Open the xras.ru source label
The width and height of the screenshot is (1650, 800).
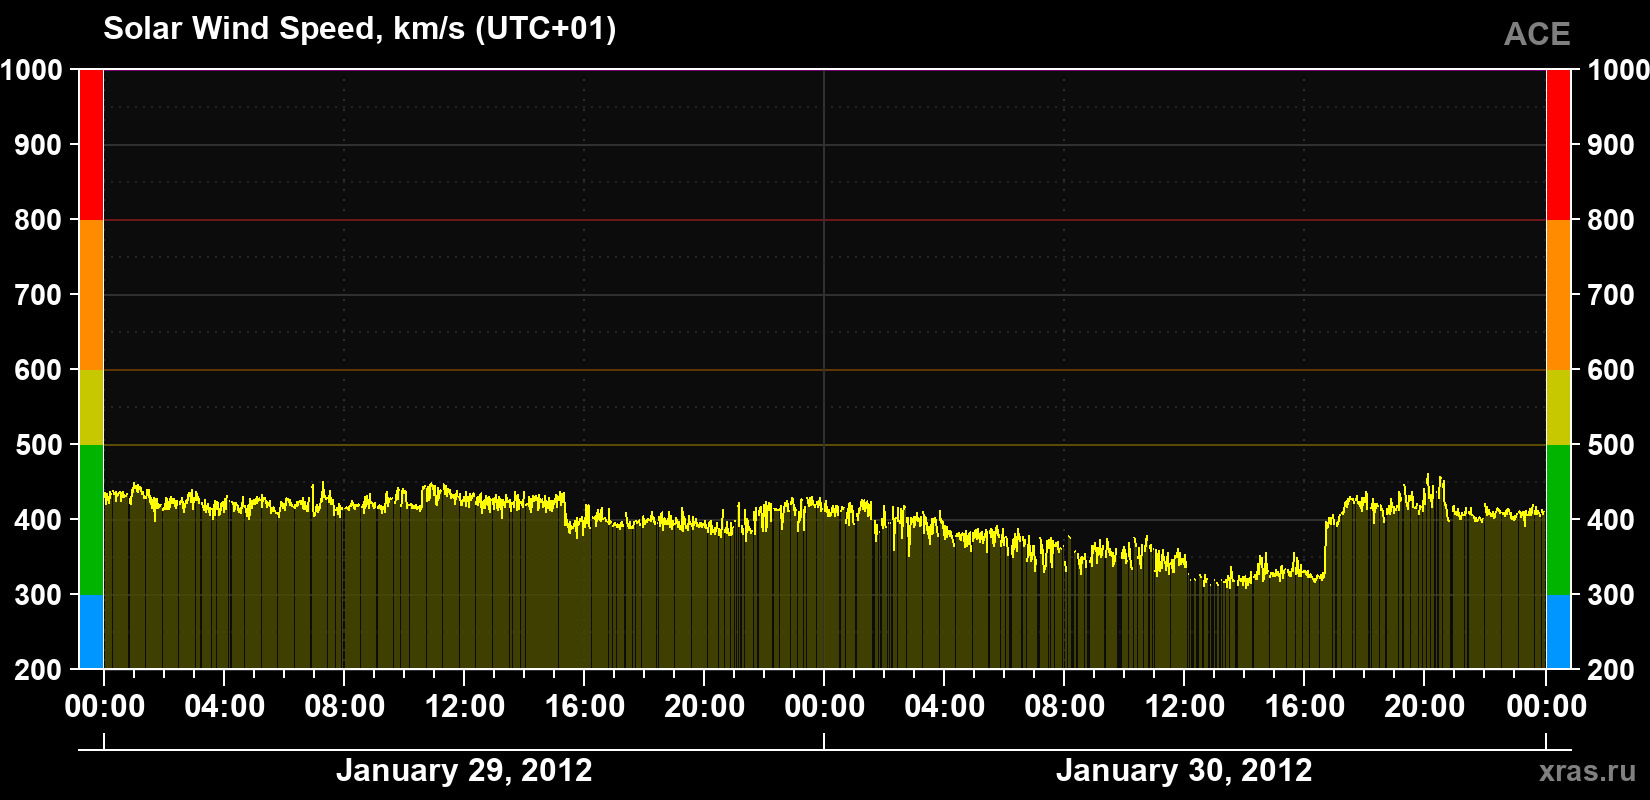[x=1588, y=771]
